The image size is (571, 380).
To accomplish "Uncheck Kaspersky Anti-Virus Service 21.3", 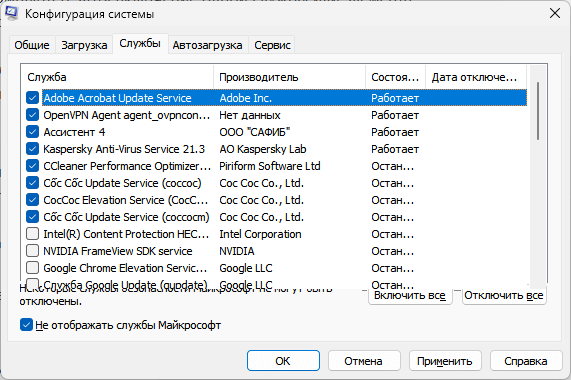I will click(32, 149).
